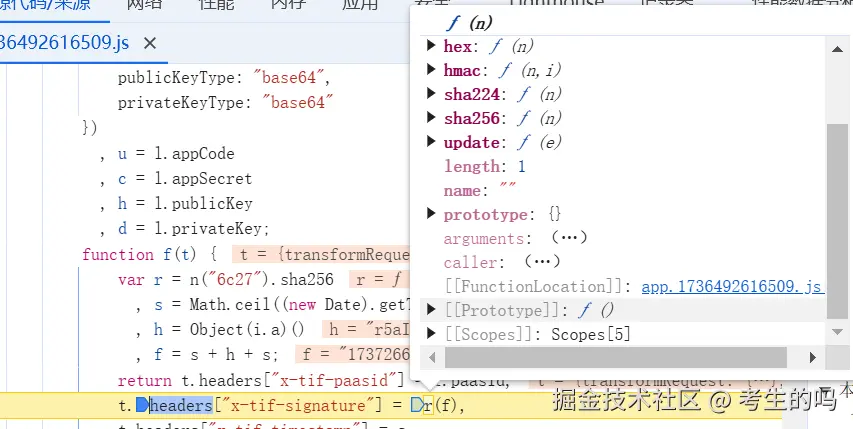Expand the sha224 function property

431,93
